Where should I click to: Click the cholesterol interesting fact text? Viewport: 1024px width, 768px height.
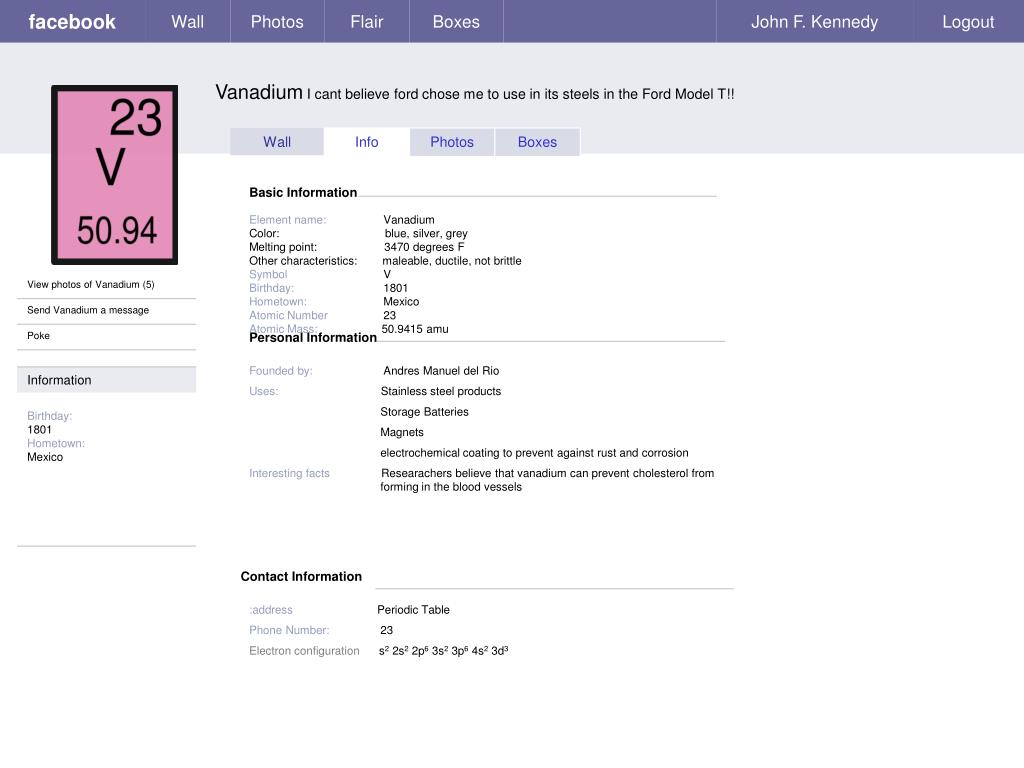pos(547,479)
